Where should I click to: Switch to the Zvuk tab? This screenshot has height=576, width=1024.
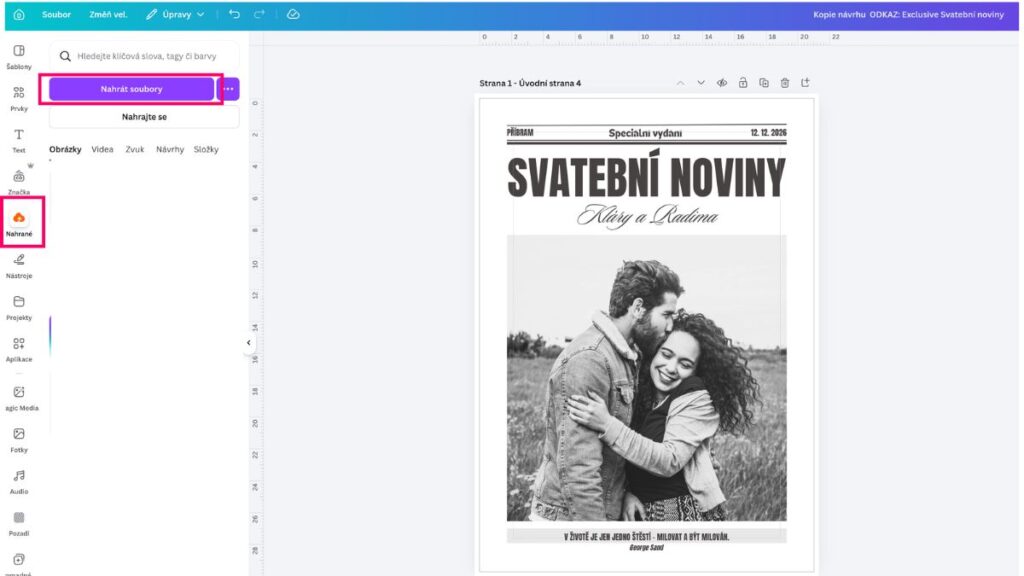click(x=135, y=150)
